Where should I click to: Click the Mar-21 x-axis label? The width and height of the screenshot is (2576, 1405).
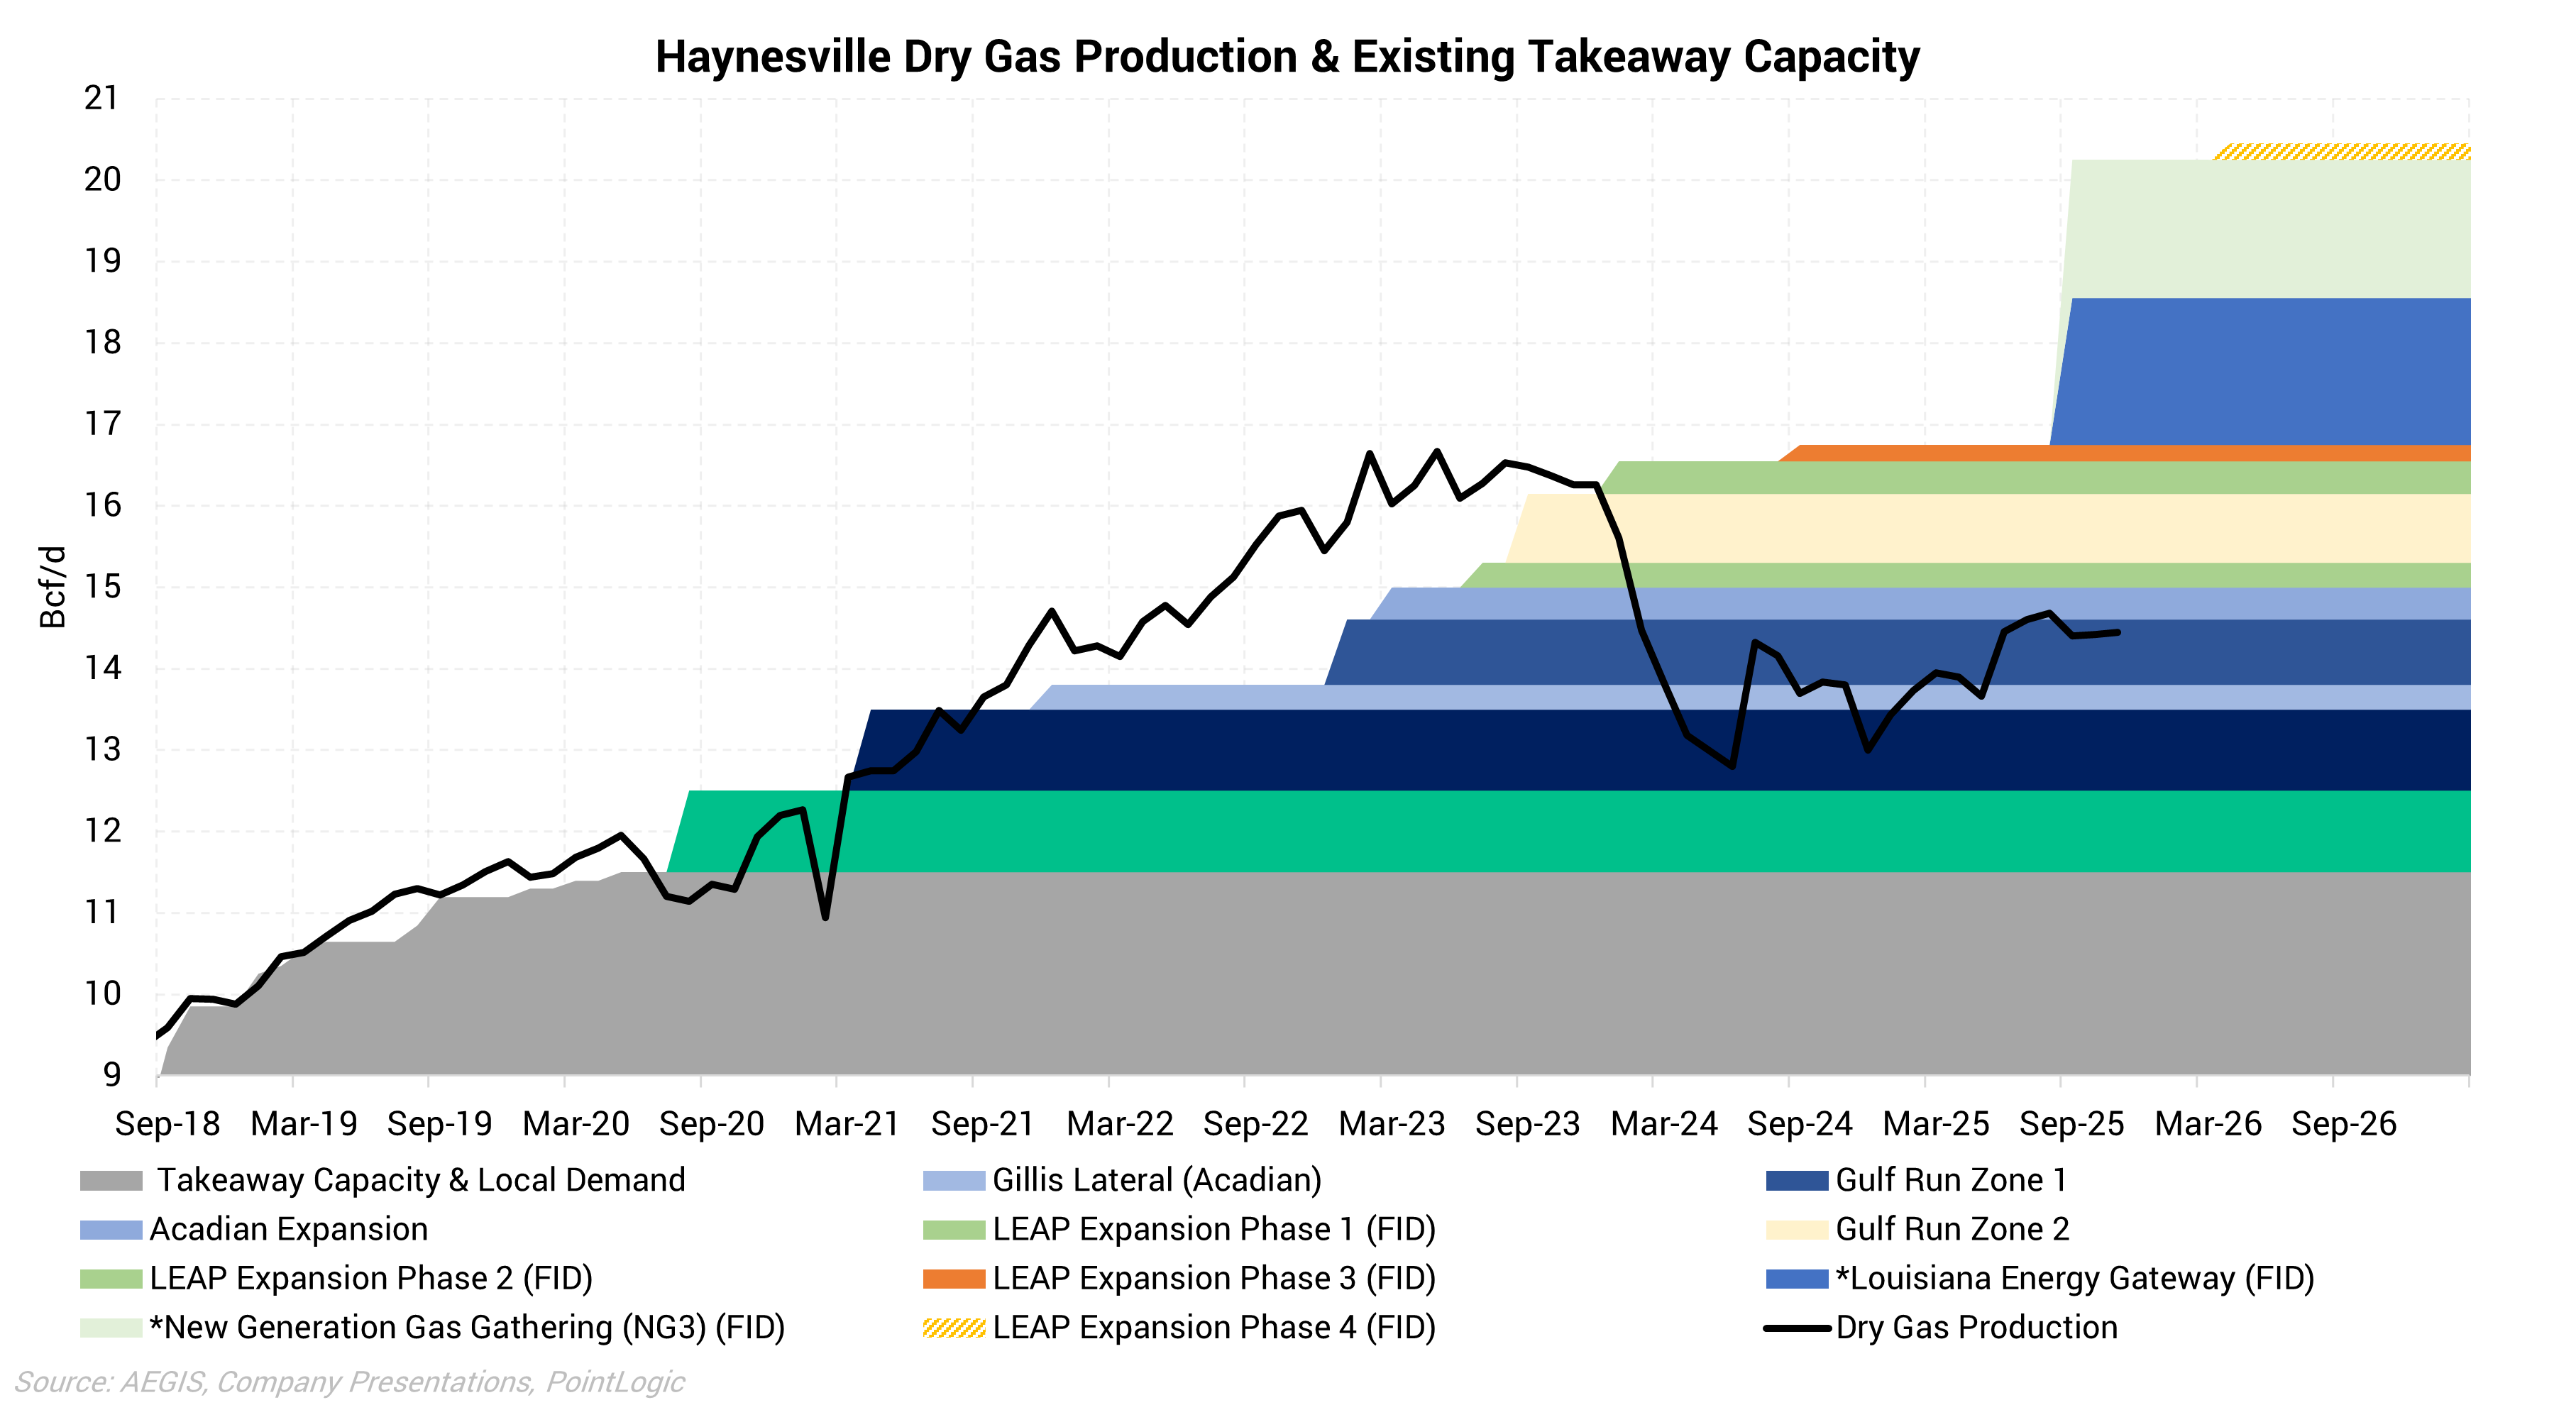[847, 1124]
